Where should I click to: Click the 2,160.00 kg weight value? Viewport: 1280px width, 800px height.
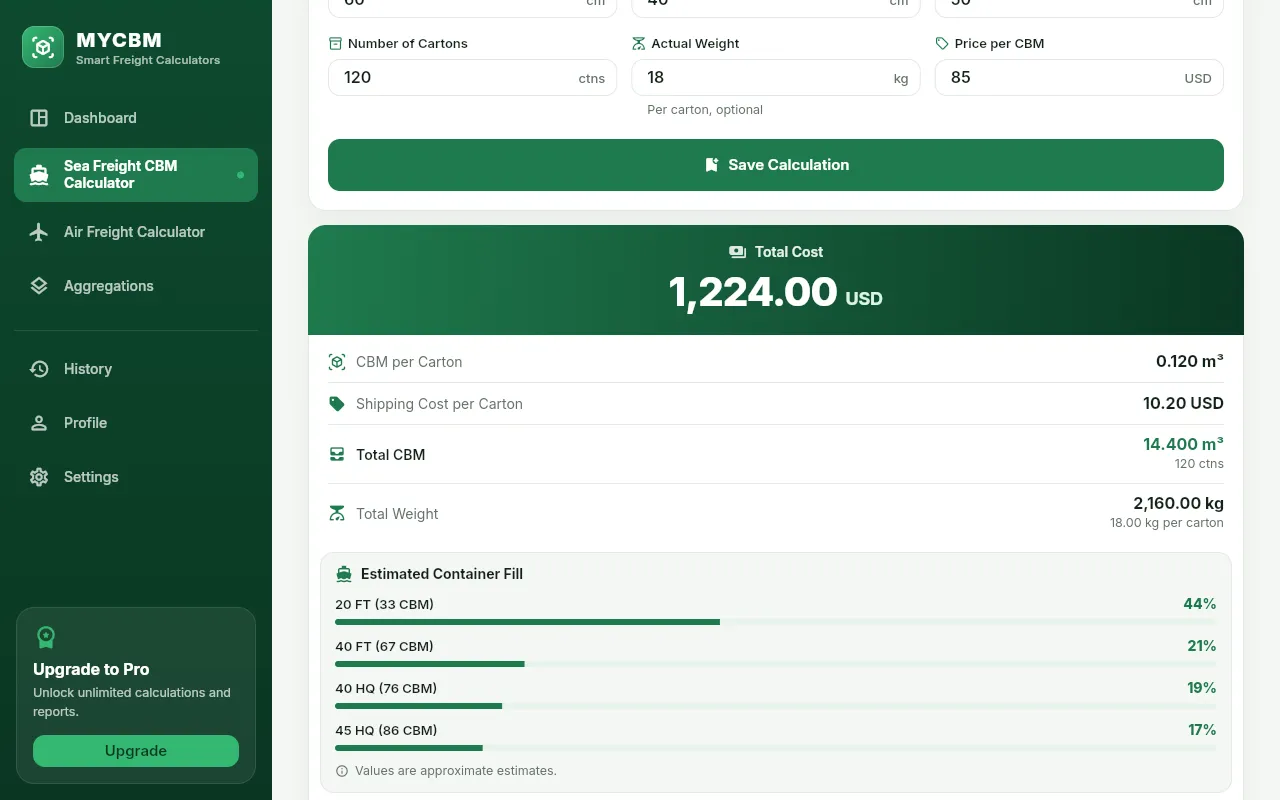coord(1178,503)
